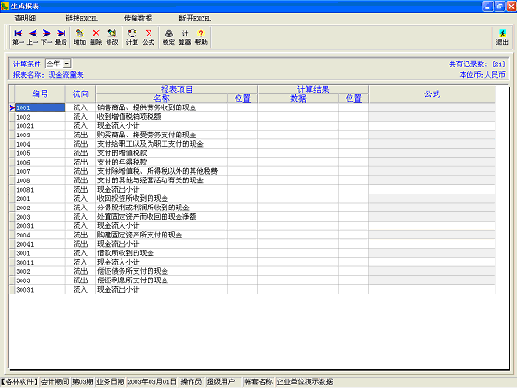This screenshot has width=517, height=388.
Task: Click name cell 处置固定资产而收回的现金净额
Action: click(x=161, y=217)
